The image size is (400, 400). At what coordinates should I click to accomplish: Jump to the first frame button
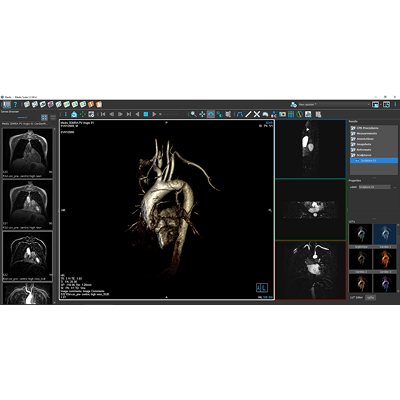coord(103,114)
